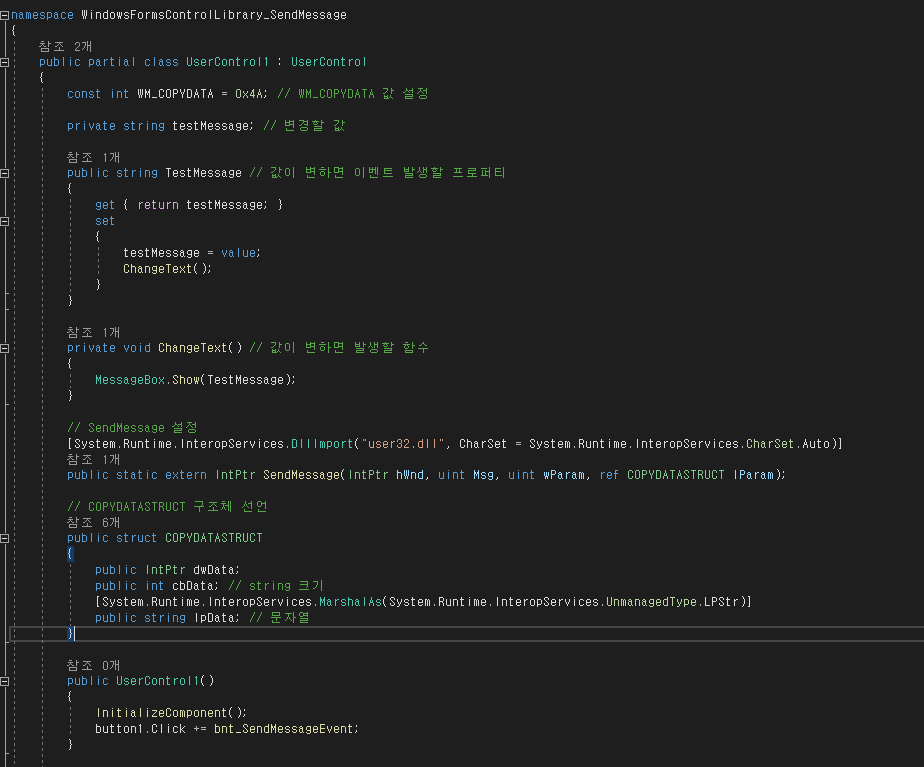Collapse the TestMessage property block
Viewport: 924px width, 767px height.
coord(4,173)
